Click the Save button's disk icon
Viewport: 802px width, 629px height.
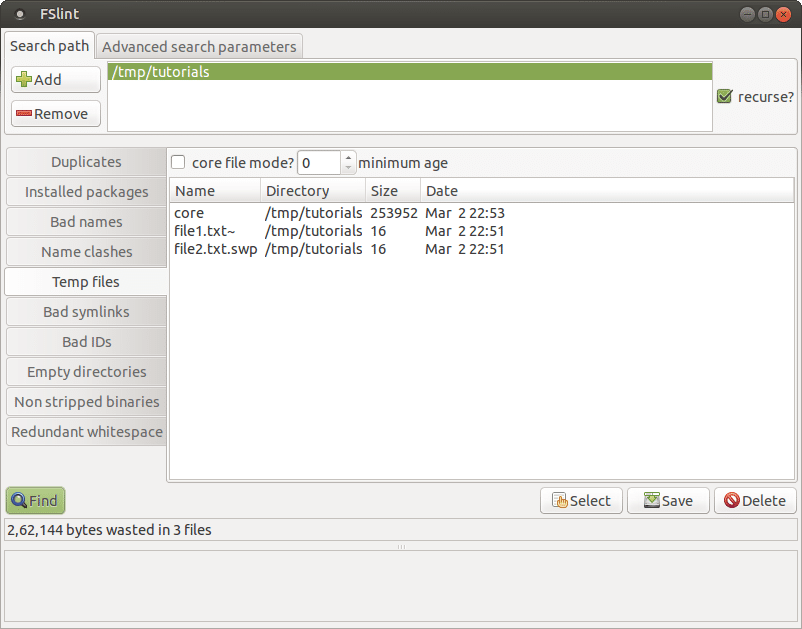(x=652, y=500)
